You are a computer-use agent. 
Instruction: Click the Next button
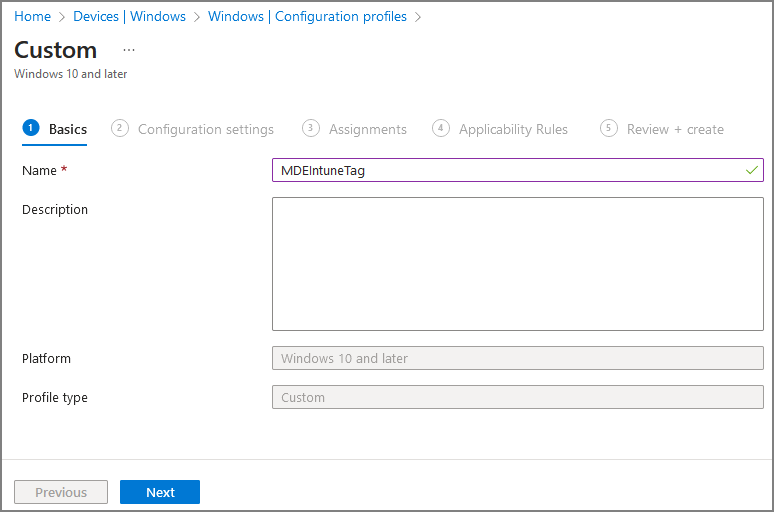pyautogui.click(x=160, y=492)
